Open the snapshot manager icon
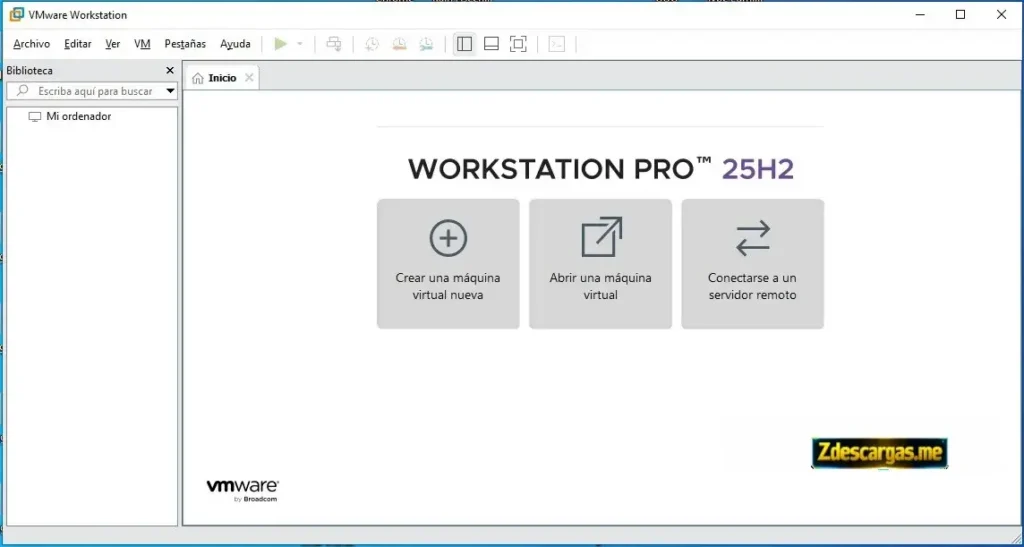Screen dimensions: 1024x547 coord(426,44)
